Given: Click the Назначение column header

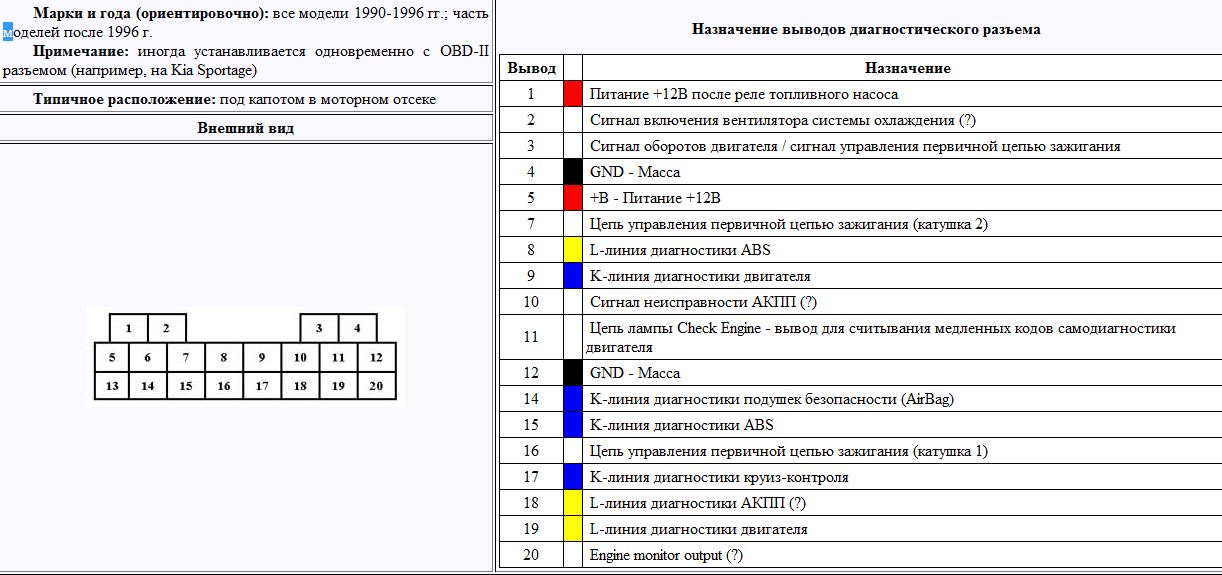Looking at the screenshot, I should 907,68.
